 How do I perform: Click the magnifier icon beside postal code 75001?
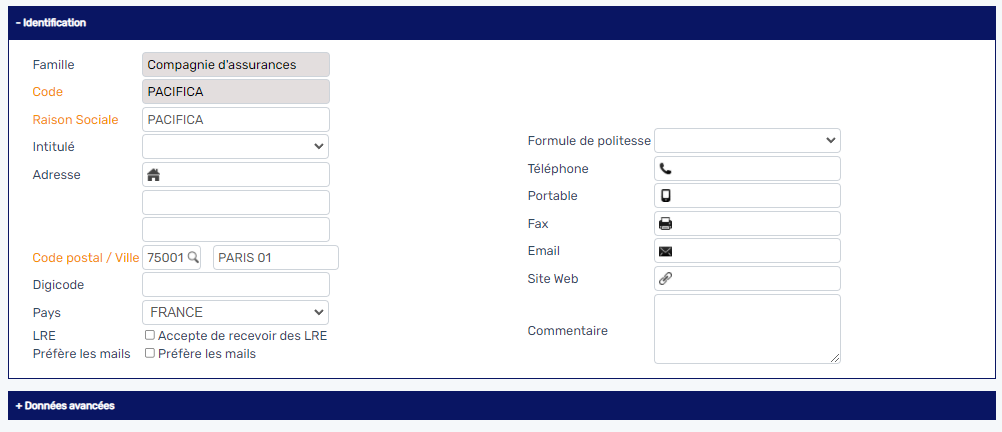[x=193, y=258]
